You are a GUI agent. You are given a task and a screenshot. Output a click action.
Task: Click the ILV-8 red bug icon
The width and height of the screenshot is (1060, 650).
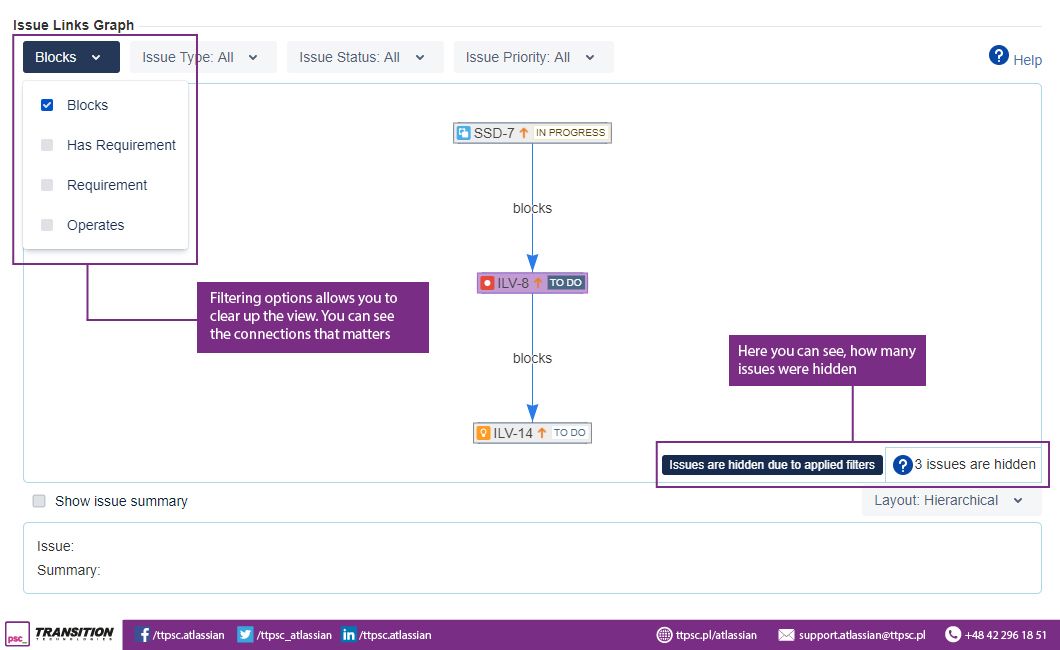click(x=487, y=283)
